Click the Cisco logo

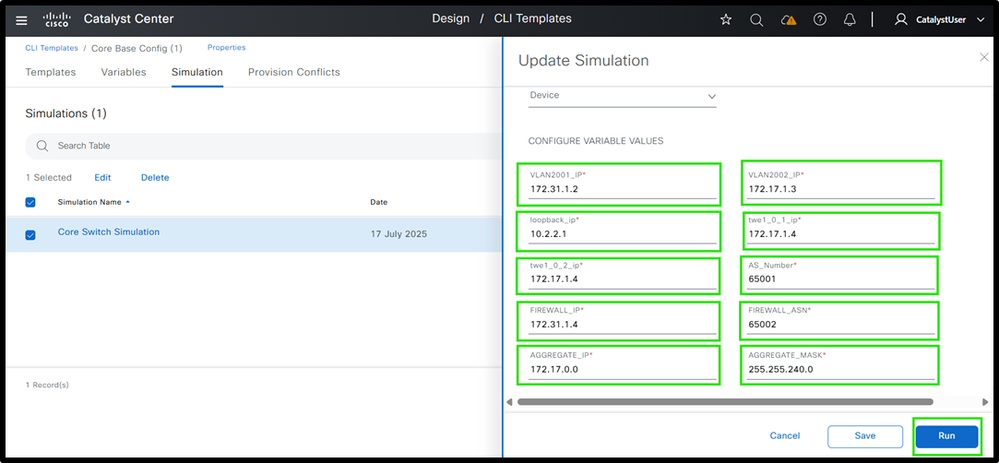coord(56,20)
